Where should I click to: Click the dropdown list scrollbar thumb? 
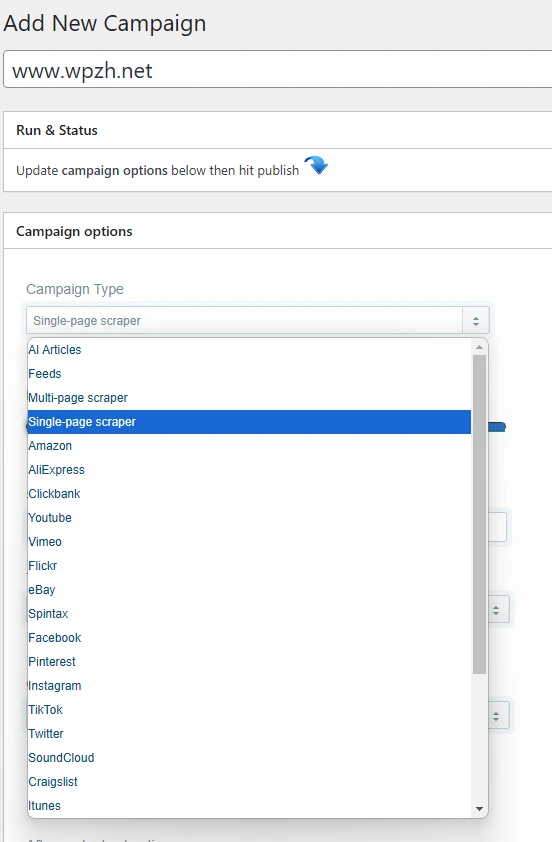(480, 514)
